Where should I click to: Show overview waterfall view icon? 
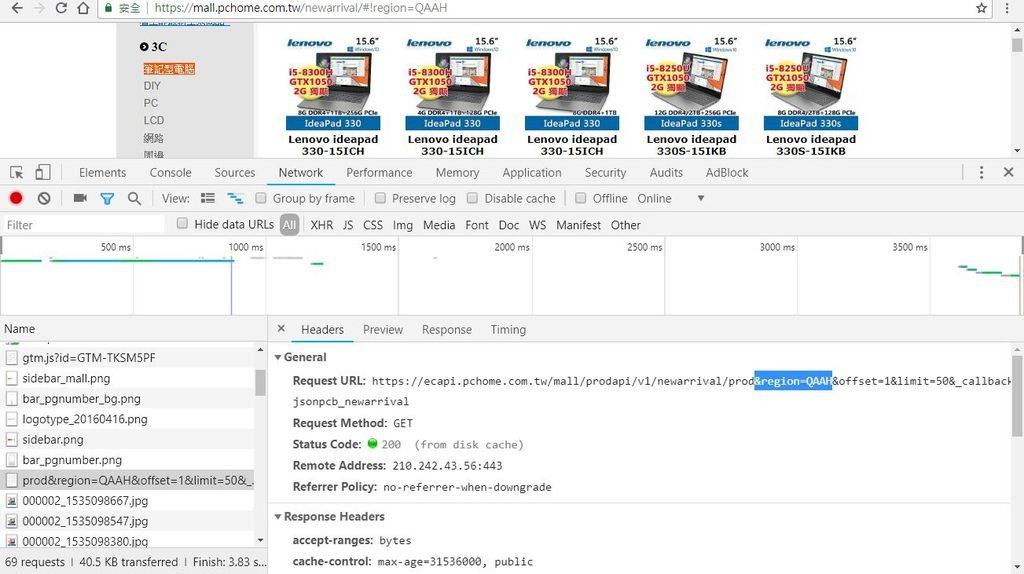coord(235,198)
